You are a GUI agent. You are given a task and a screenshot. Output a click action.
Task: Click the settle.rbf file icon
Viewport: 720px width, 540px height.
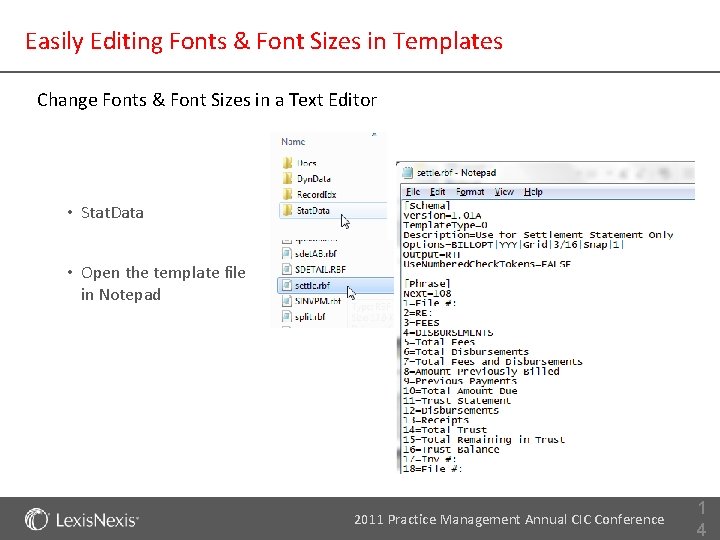coord(287,285)
